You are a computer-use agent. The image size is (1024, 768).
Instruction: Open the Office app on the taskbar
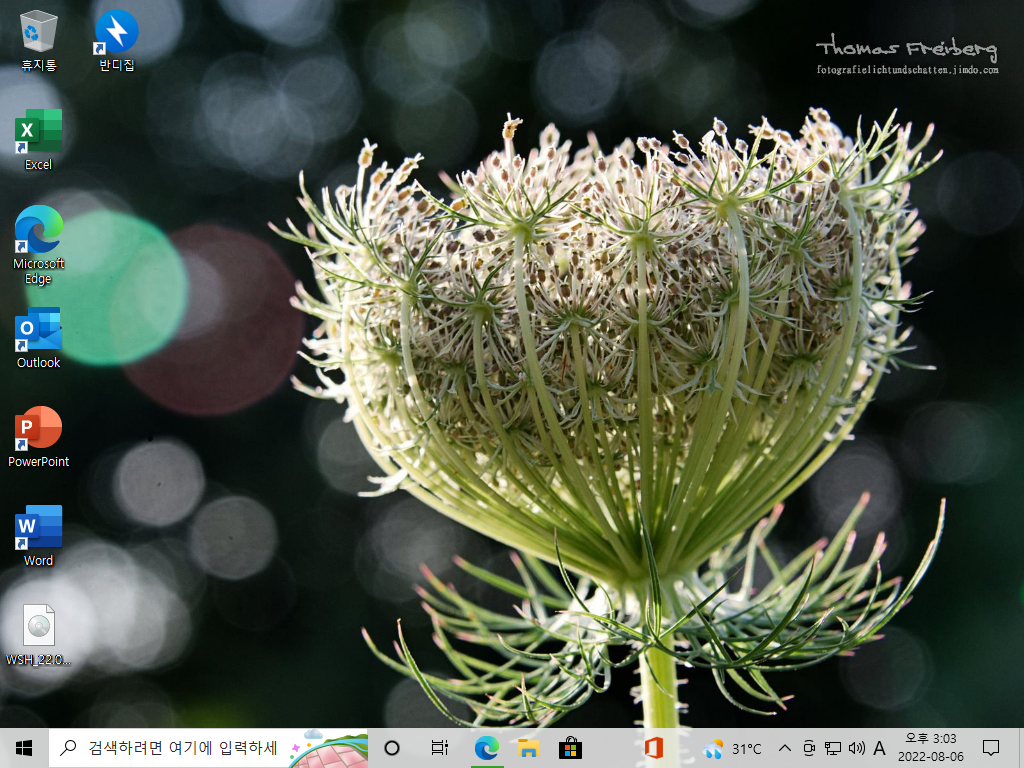[654, 748]
